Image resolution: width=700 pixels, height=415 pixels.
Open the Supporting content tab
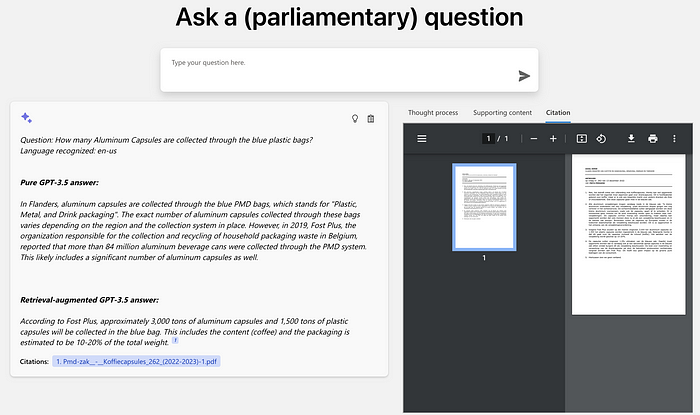(502, 112)
